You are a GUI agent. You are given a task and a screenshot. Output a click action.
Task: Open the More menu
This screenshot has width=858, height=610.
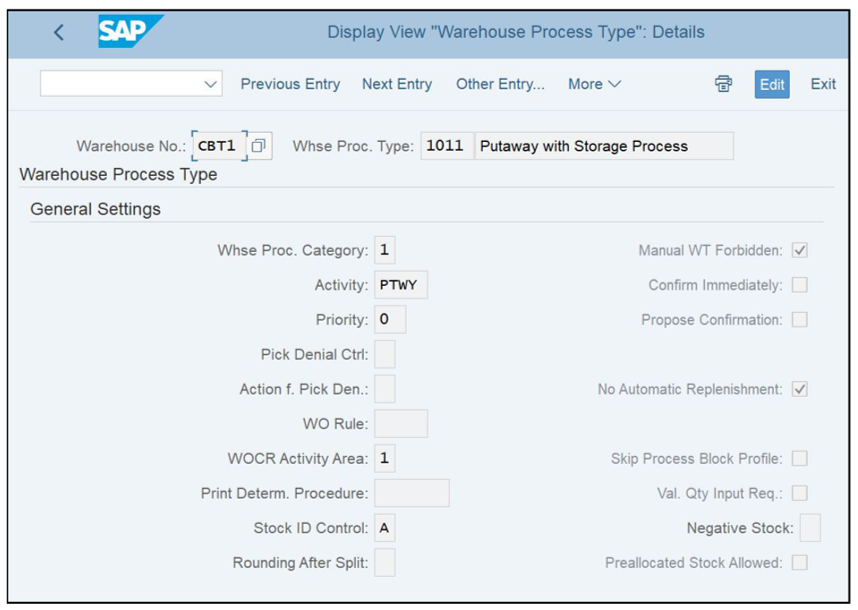[x=594, y=84]
